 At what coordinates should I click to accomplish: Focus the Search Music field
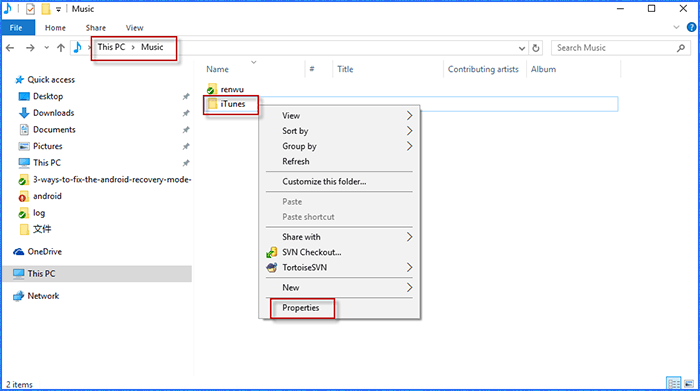pyautogui.click(x=621, y=48)
